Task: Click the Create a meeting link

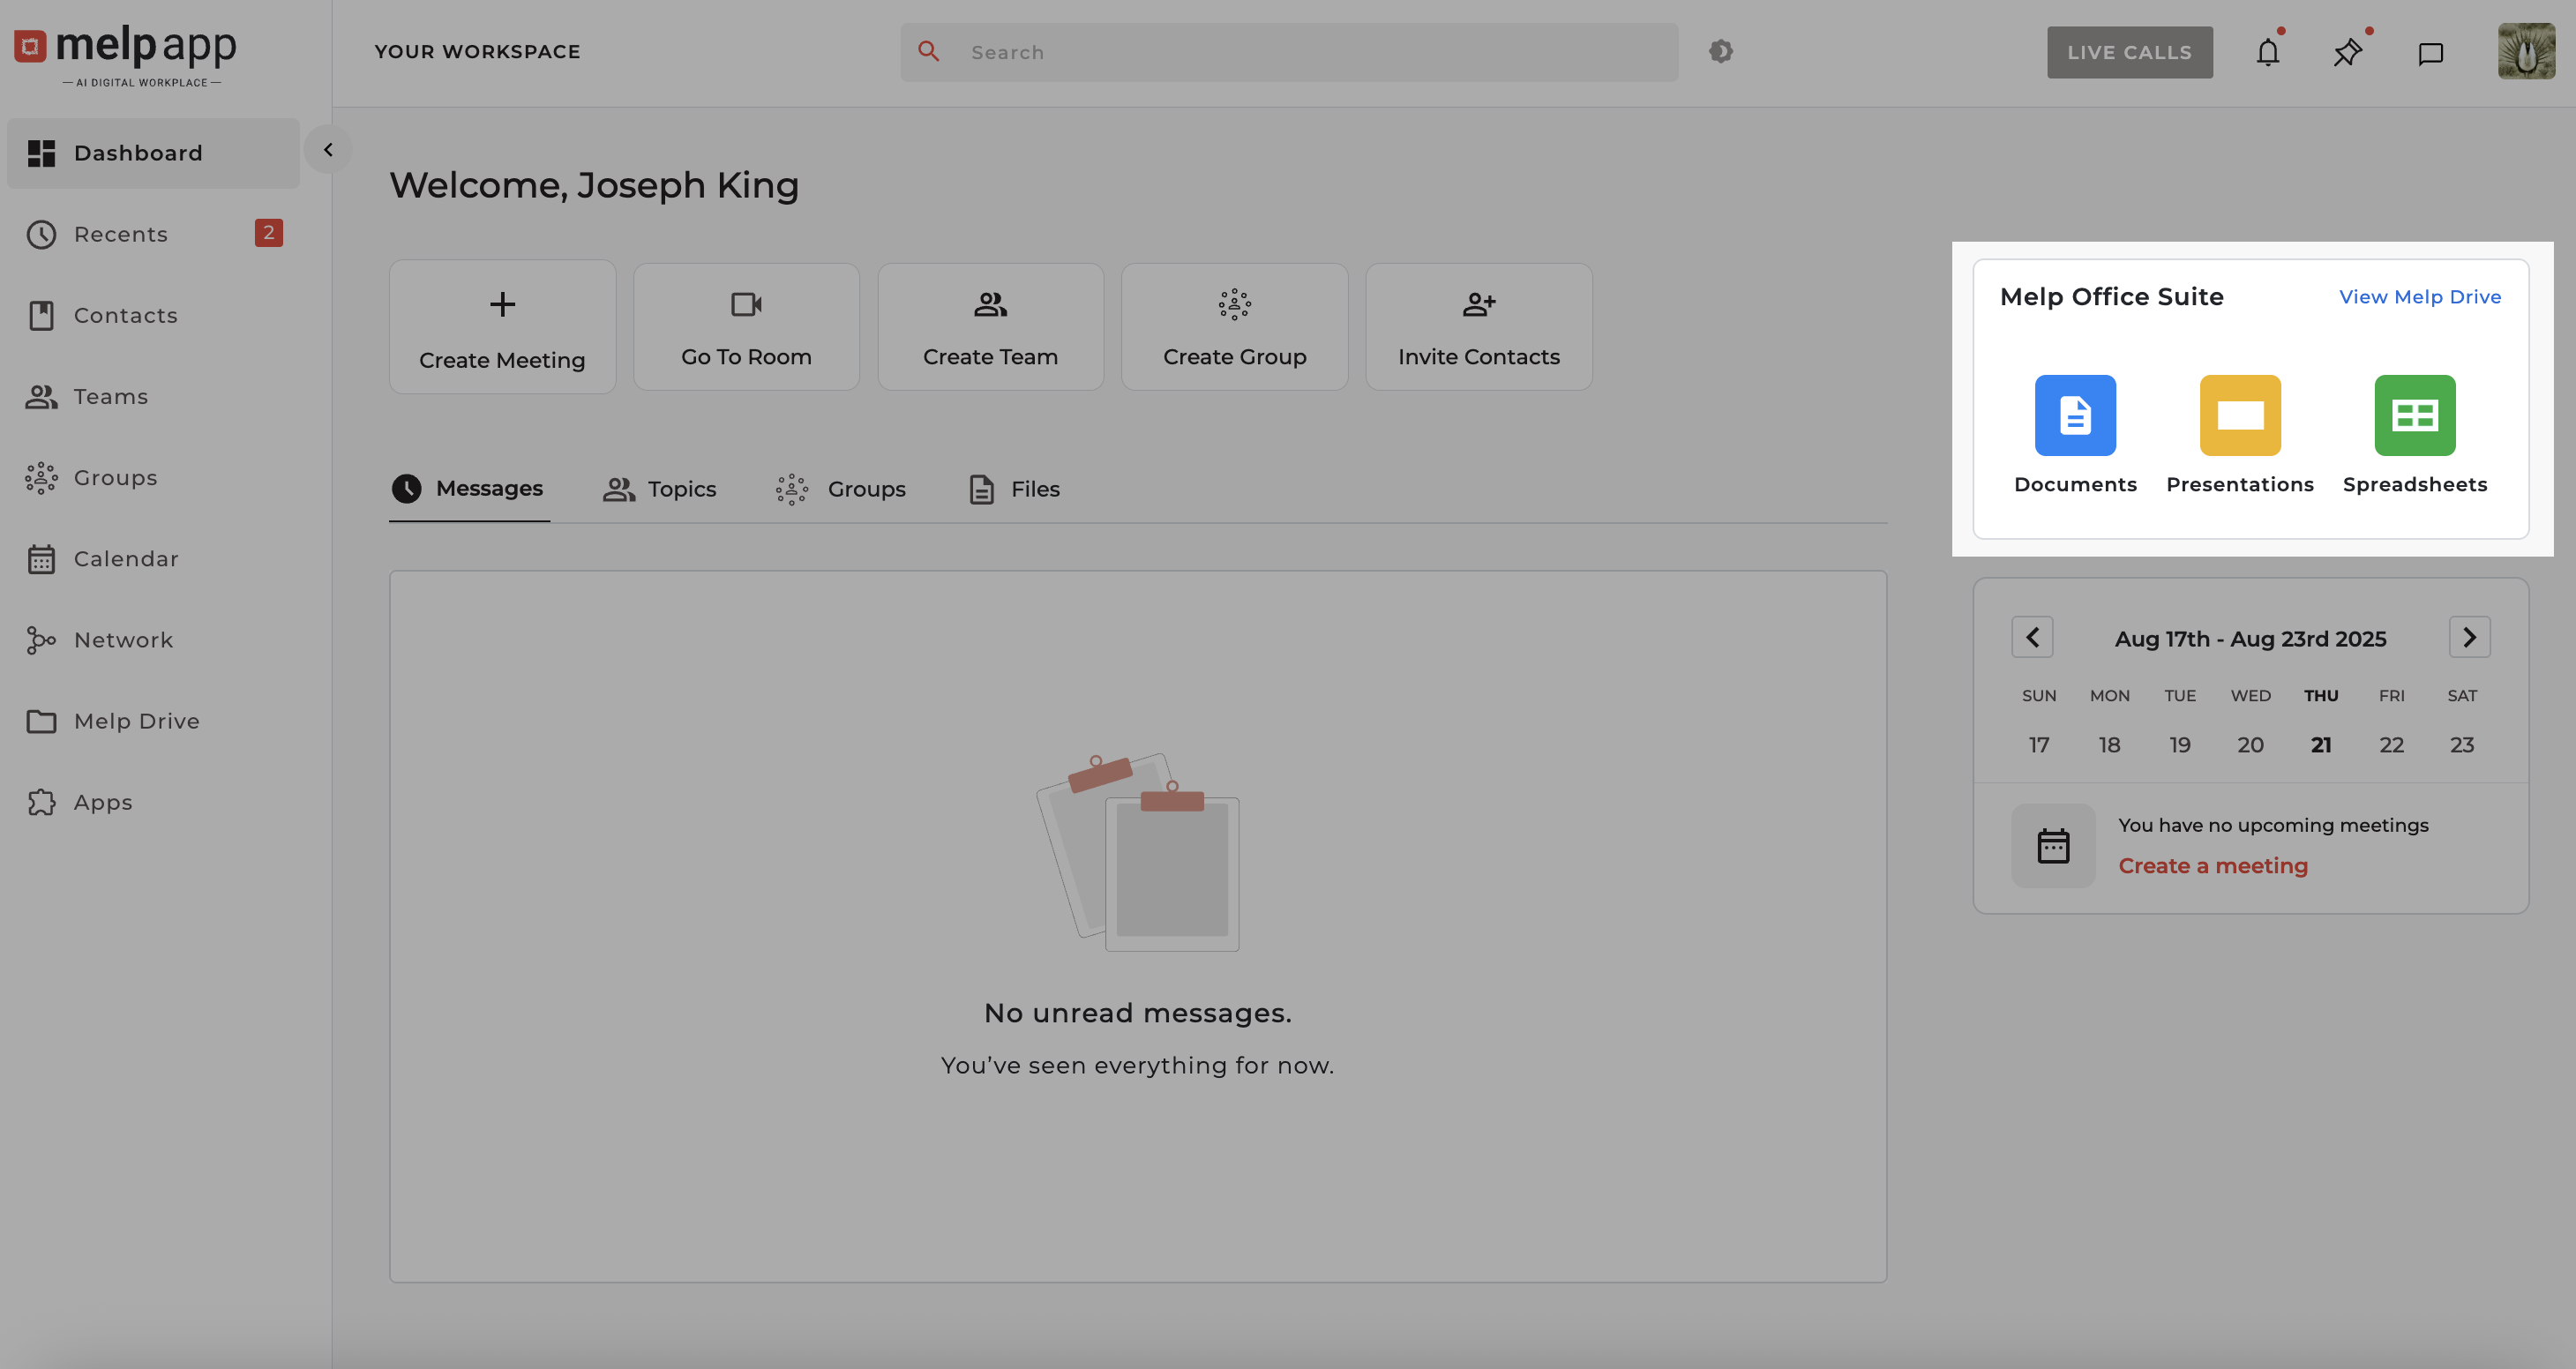Action: (x=2212, y=865)
